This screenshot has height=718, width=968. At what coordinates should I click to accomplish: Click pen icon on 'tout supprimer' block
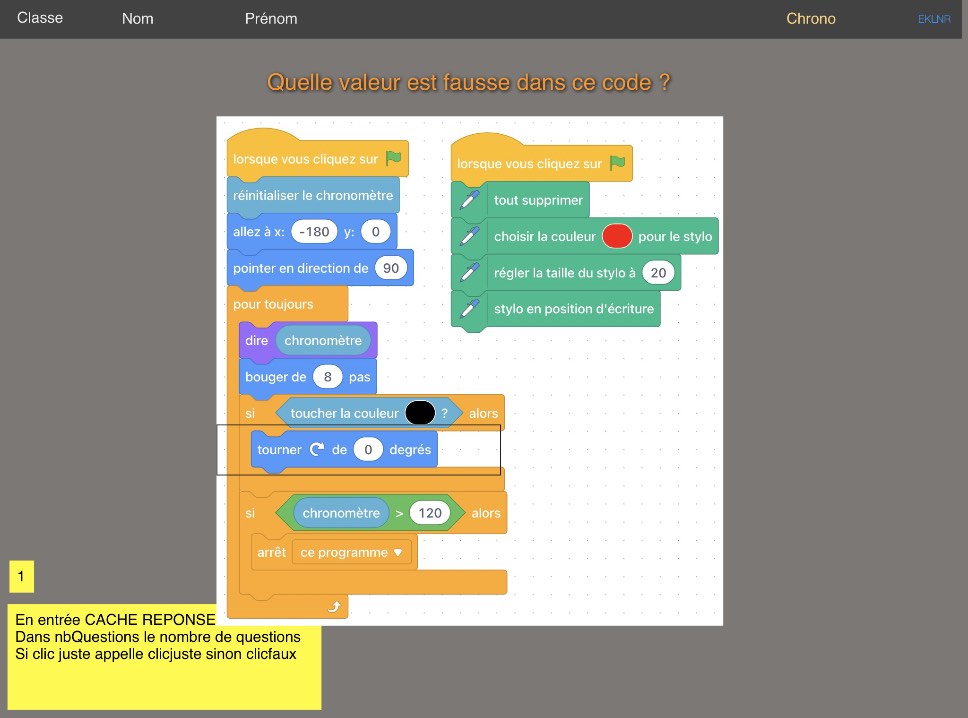470,200
